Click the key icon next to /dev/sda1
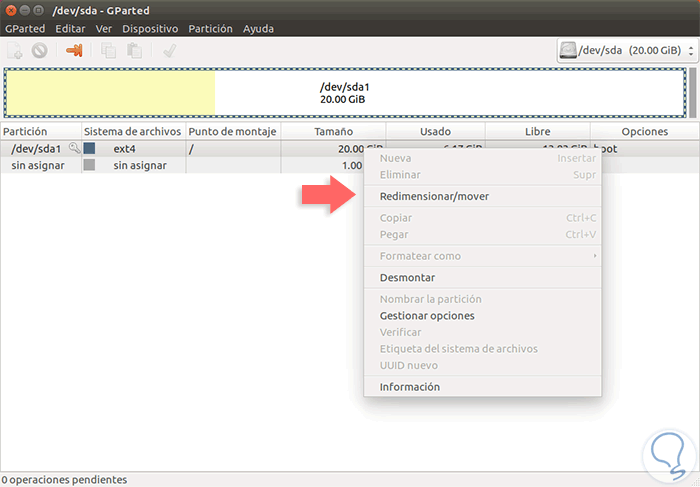 click(x=74, y=148)
